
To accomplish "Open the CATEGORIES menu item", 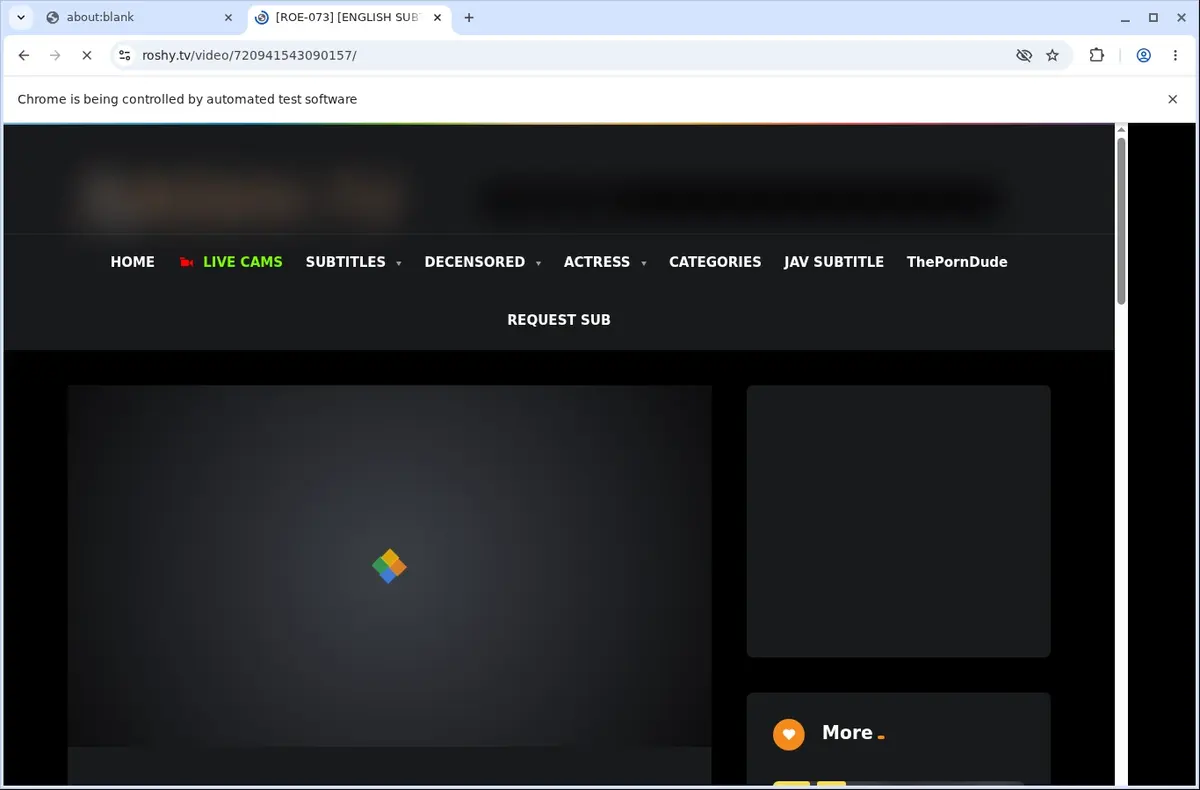I will point(715,262).
